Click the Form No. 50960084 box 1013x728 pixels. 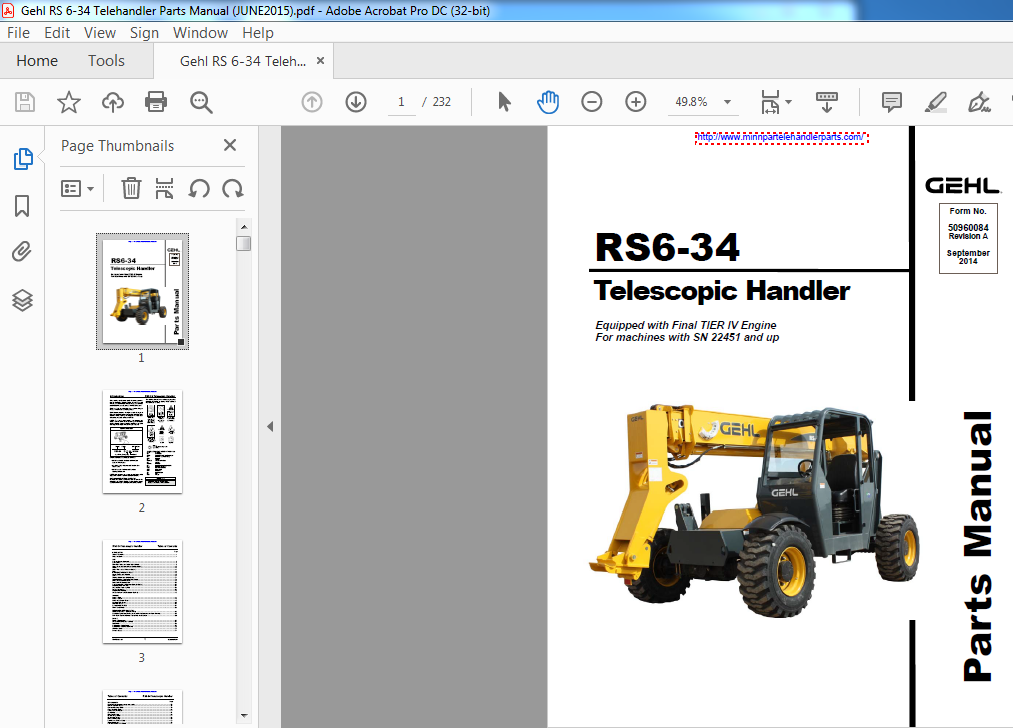pyautogui.click(x=968, y=238)
